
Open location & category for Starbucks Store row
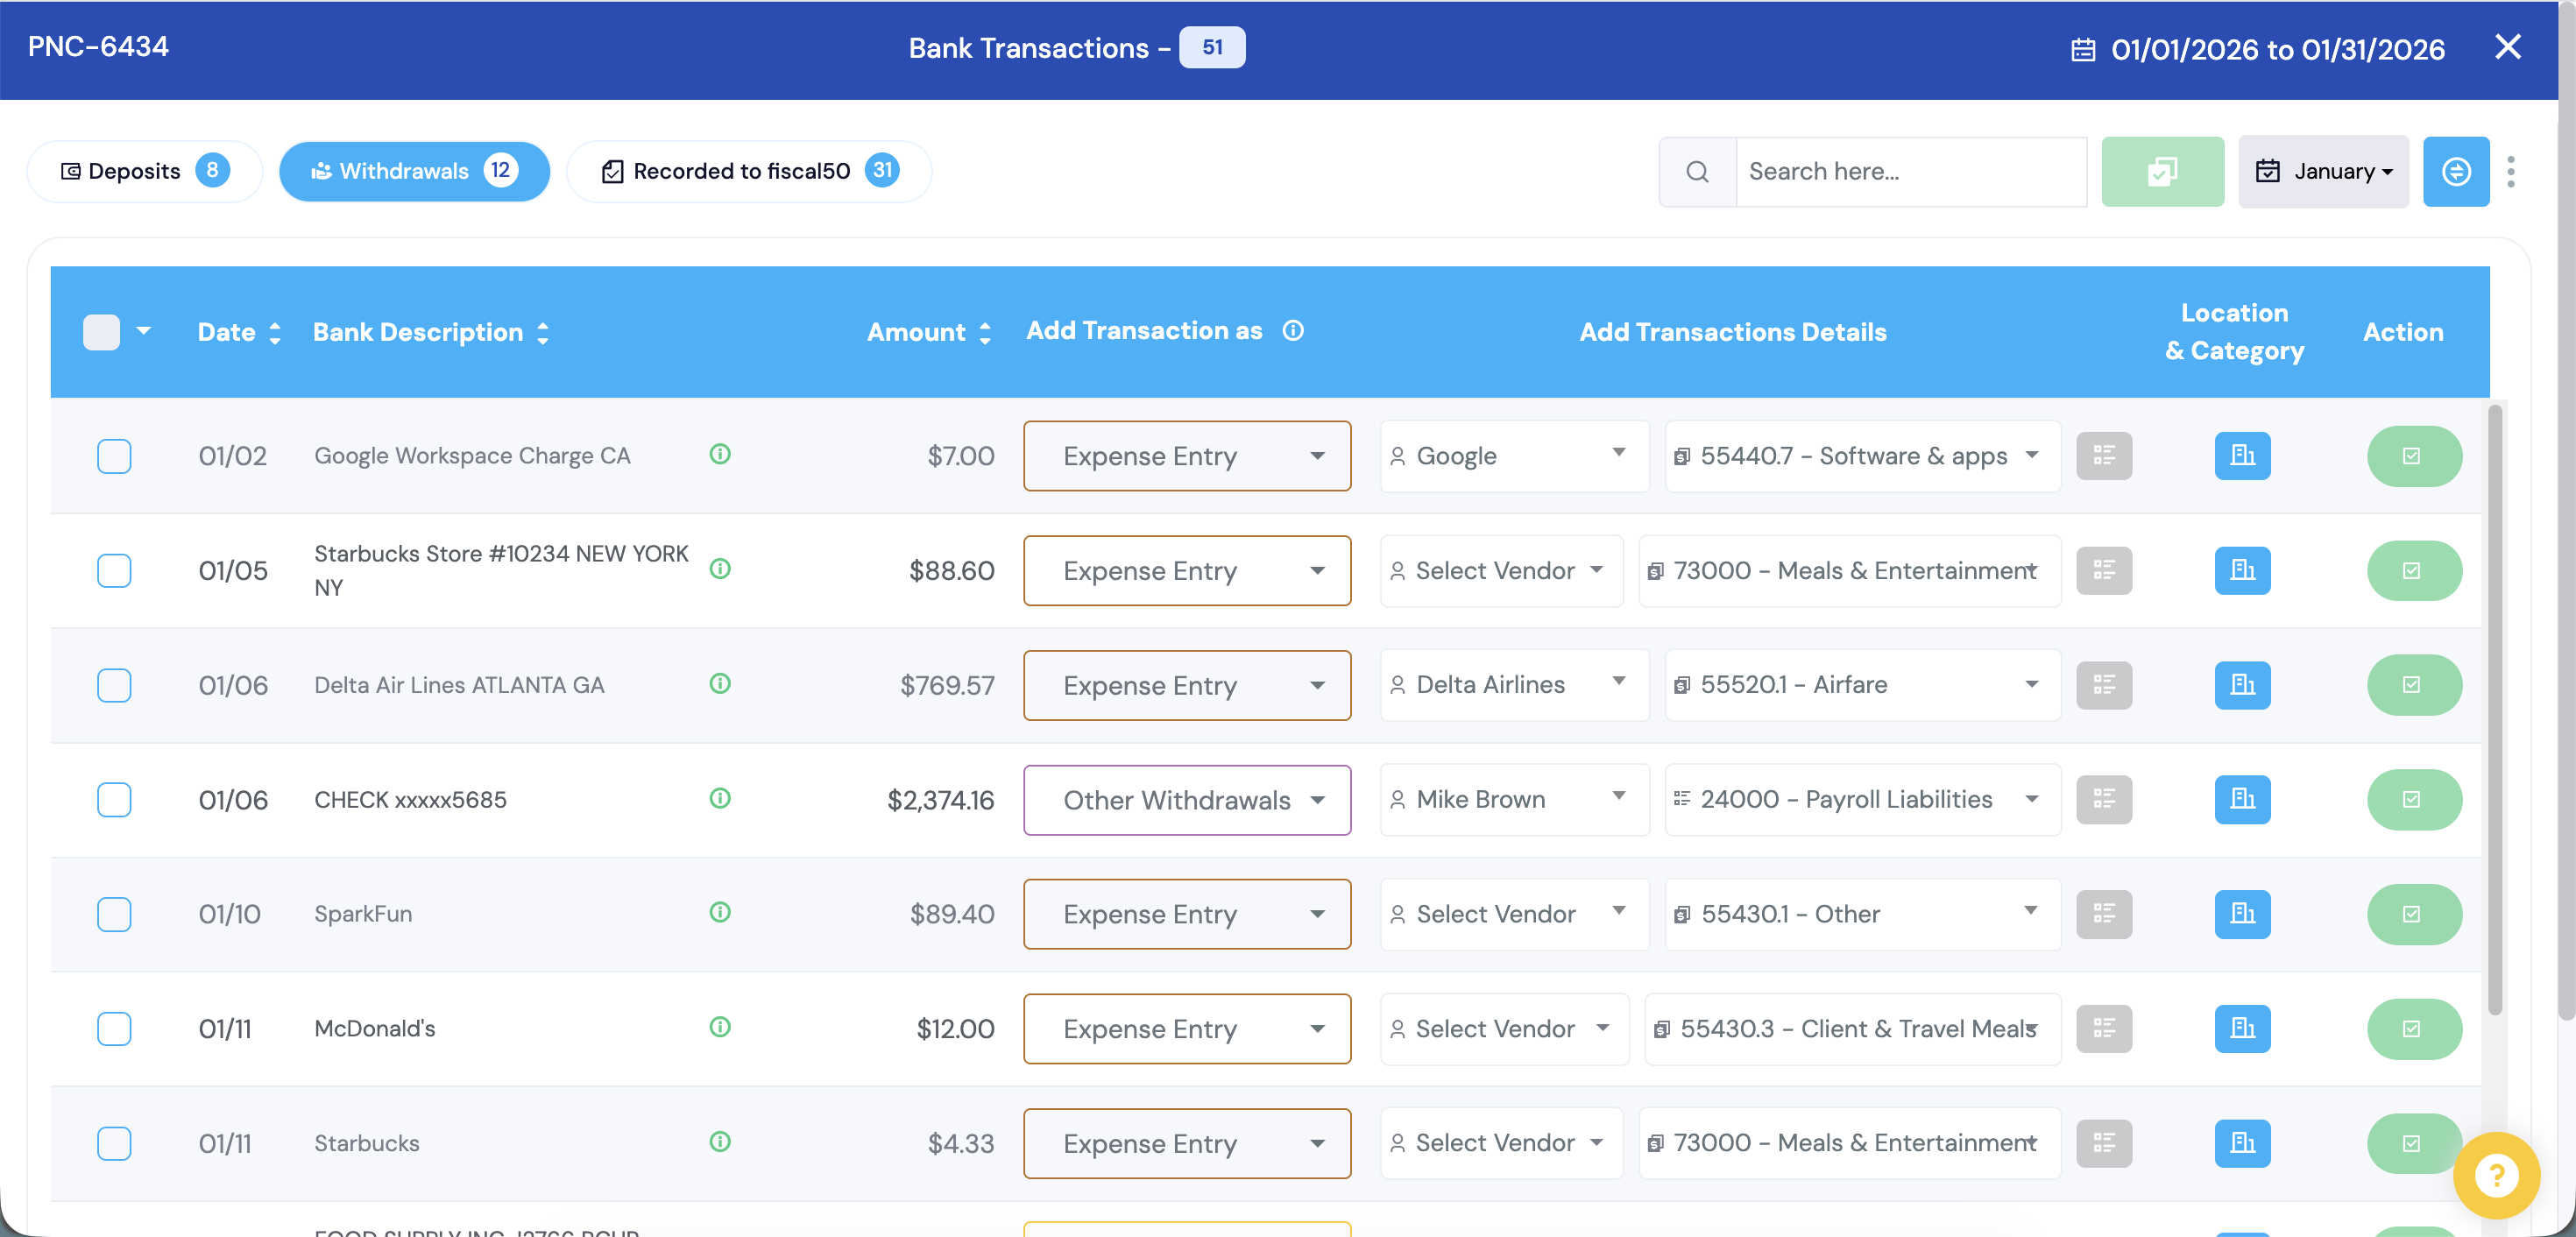tap(2242, 571)
